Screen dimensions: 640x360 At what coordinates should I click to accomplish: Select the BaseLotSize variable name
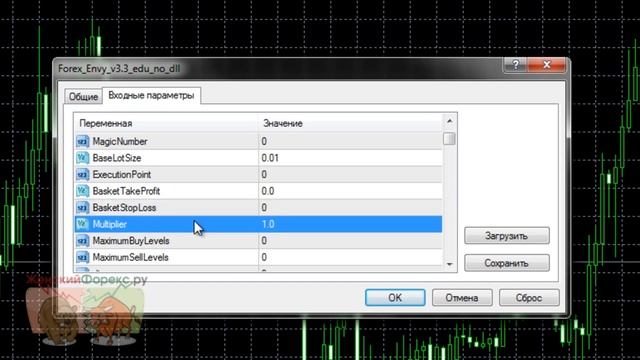click(117, 158)
